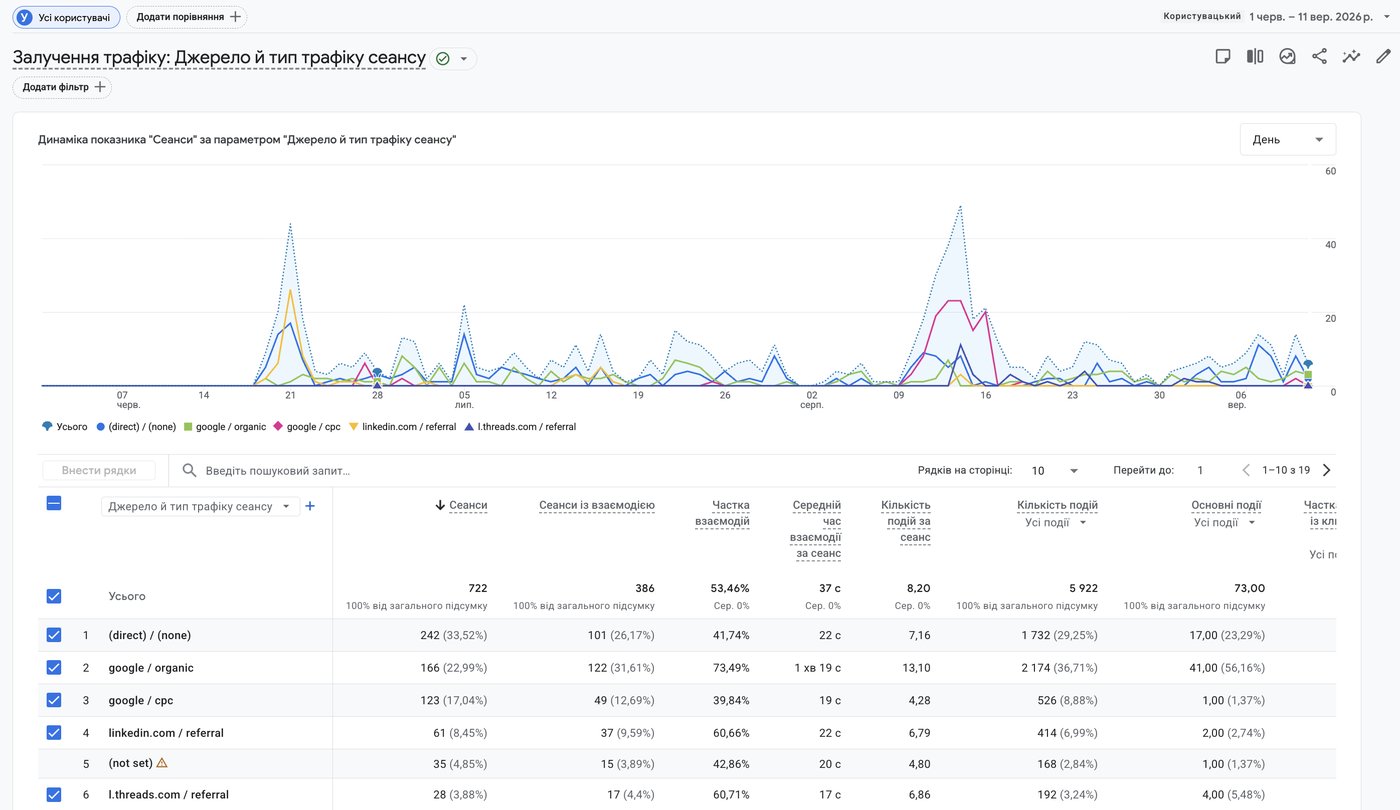Toggle google / organic legend green square

click(x=188, y=426)
